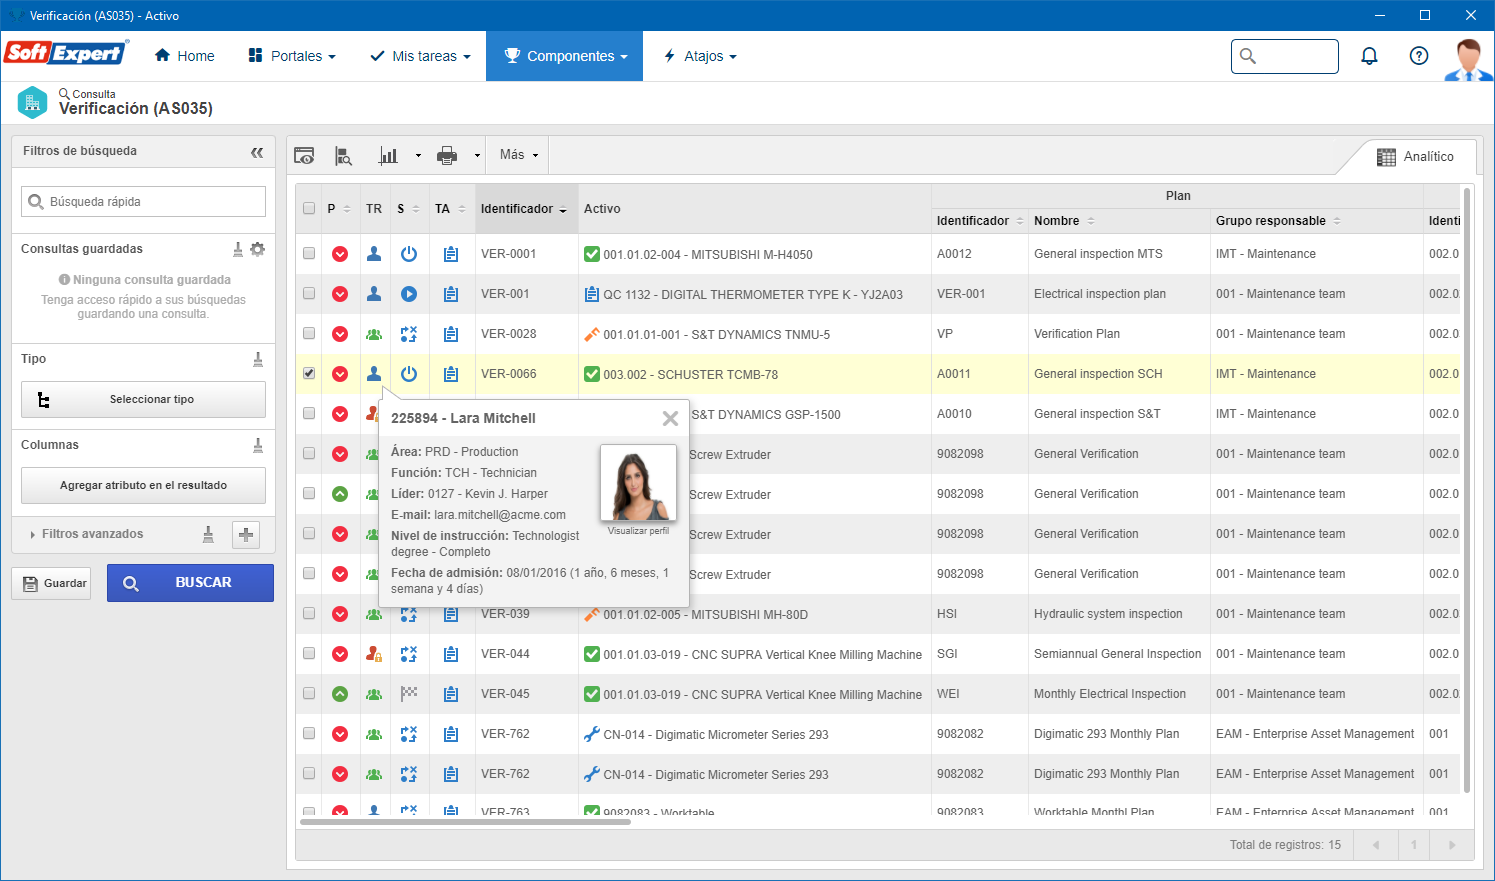Toggle the select-all header checkbox
The width and height of the screenshot is (1495, 881).
click(309, 208)
